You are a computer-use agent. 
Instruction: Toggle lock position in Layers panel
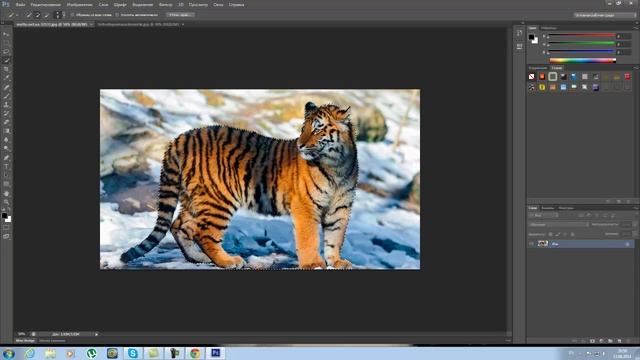pos(565,234)
